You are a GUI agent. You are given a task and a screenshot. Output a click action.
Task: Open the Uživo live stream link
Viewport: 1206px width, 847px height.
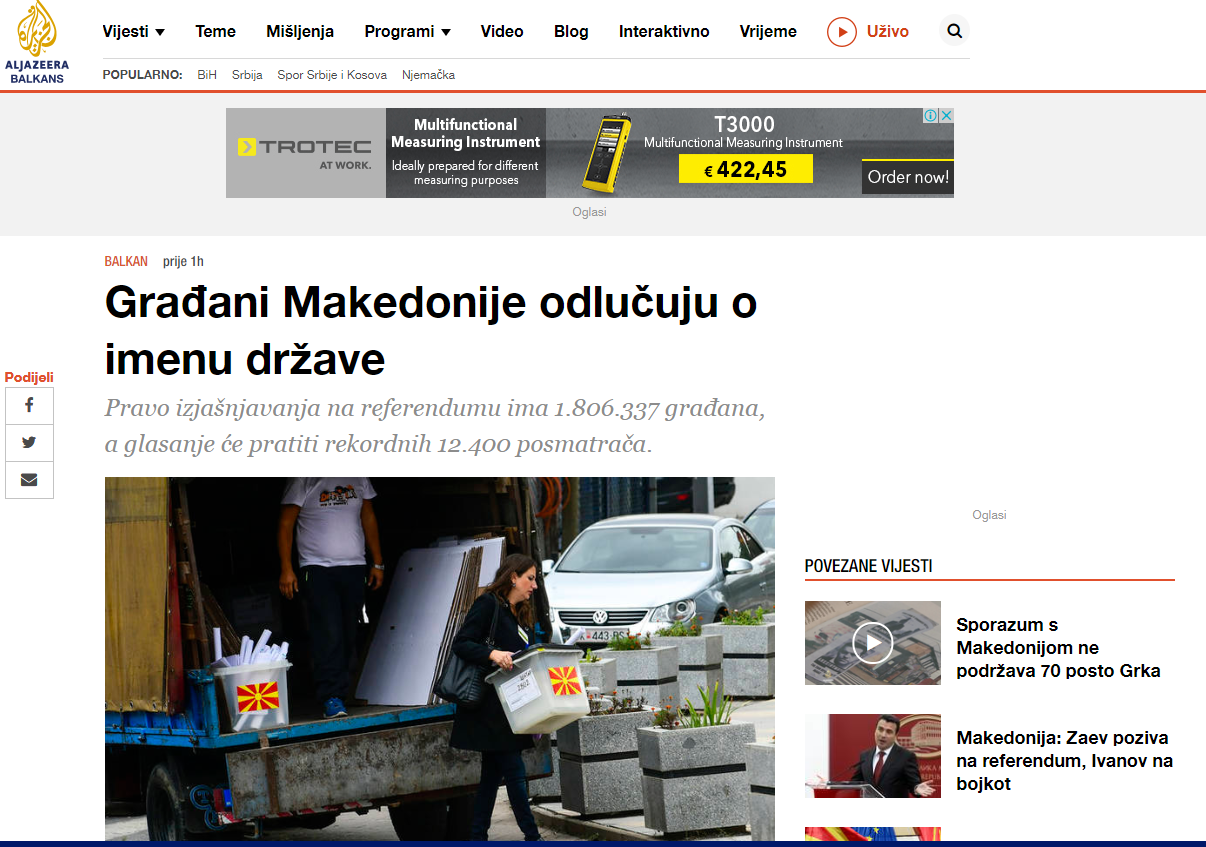point(888,31)
